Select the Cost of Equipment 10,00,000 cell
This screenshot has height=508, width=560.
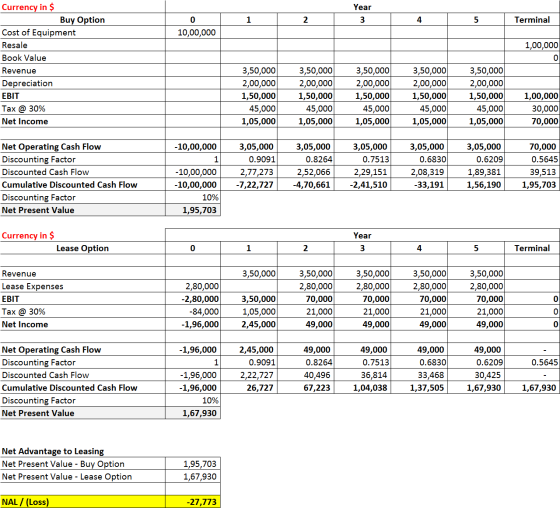[193, 33]
